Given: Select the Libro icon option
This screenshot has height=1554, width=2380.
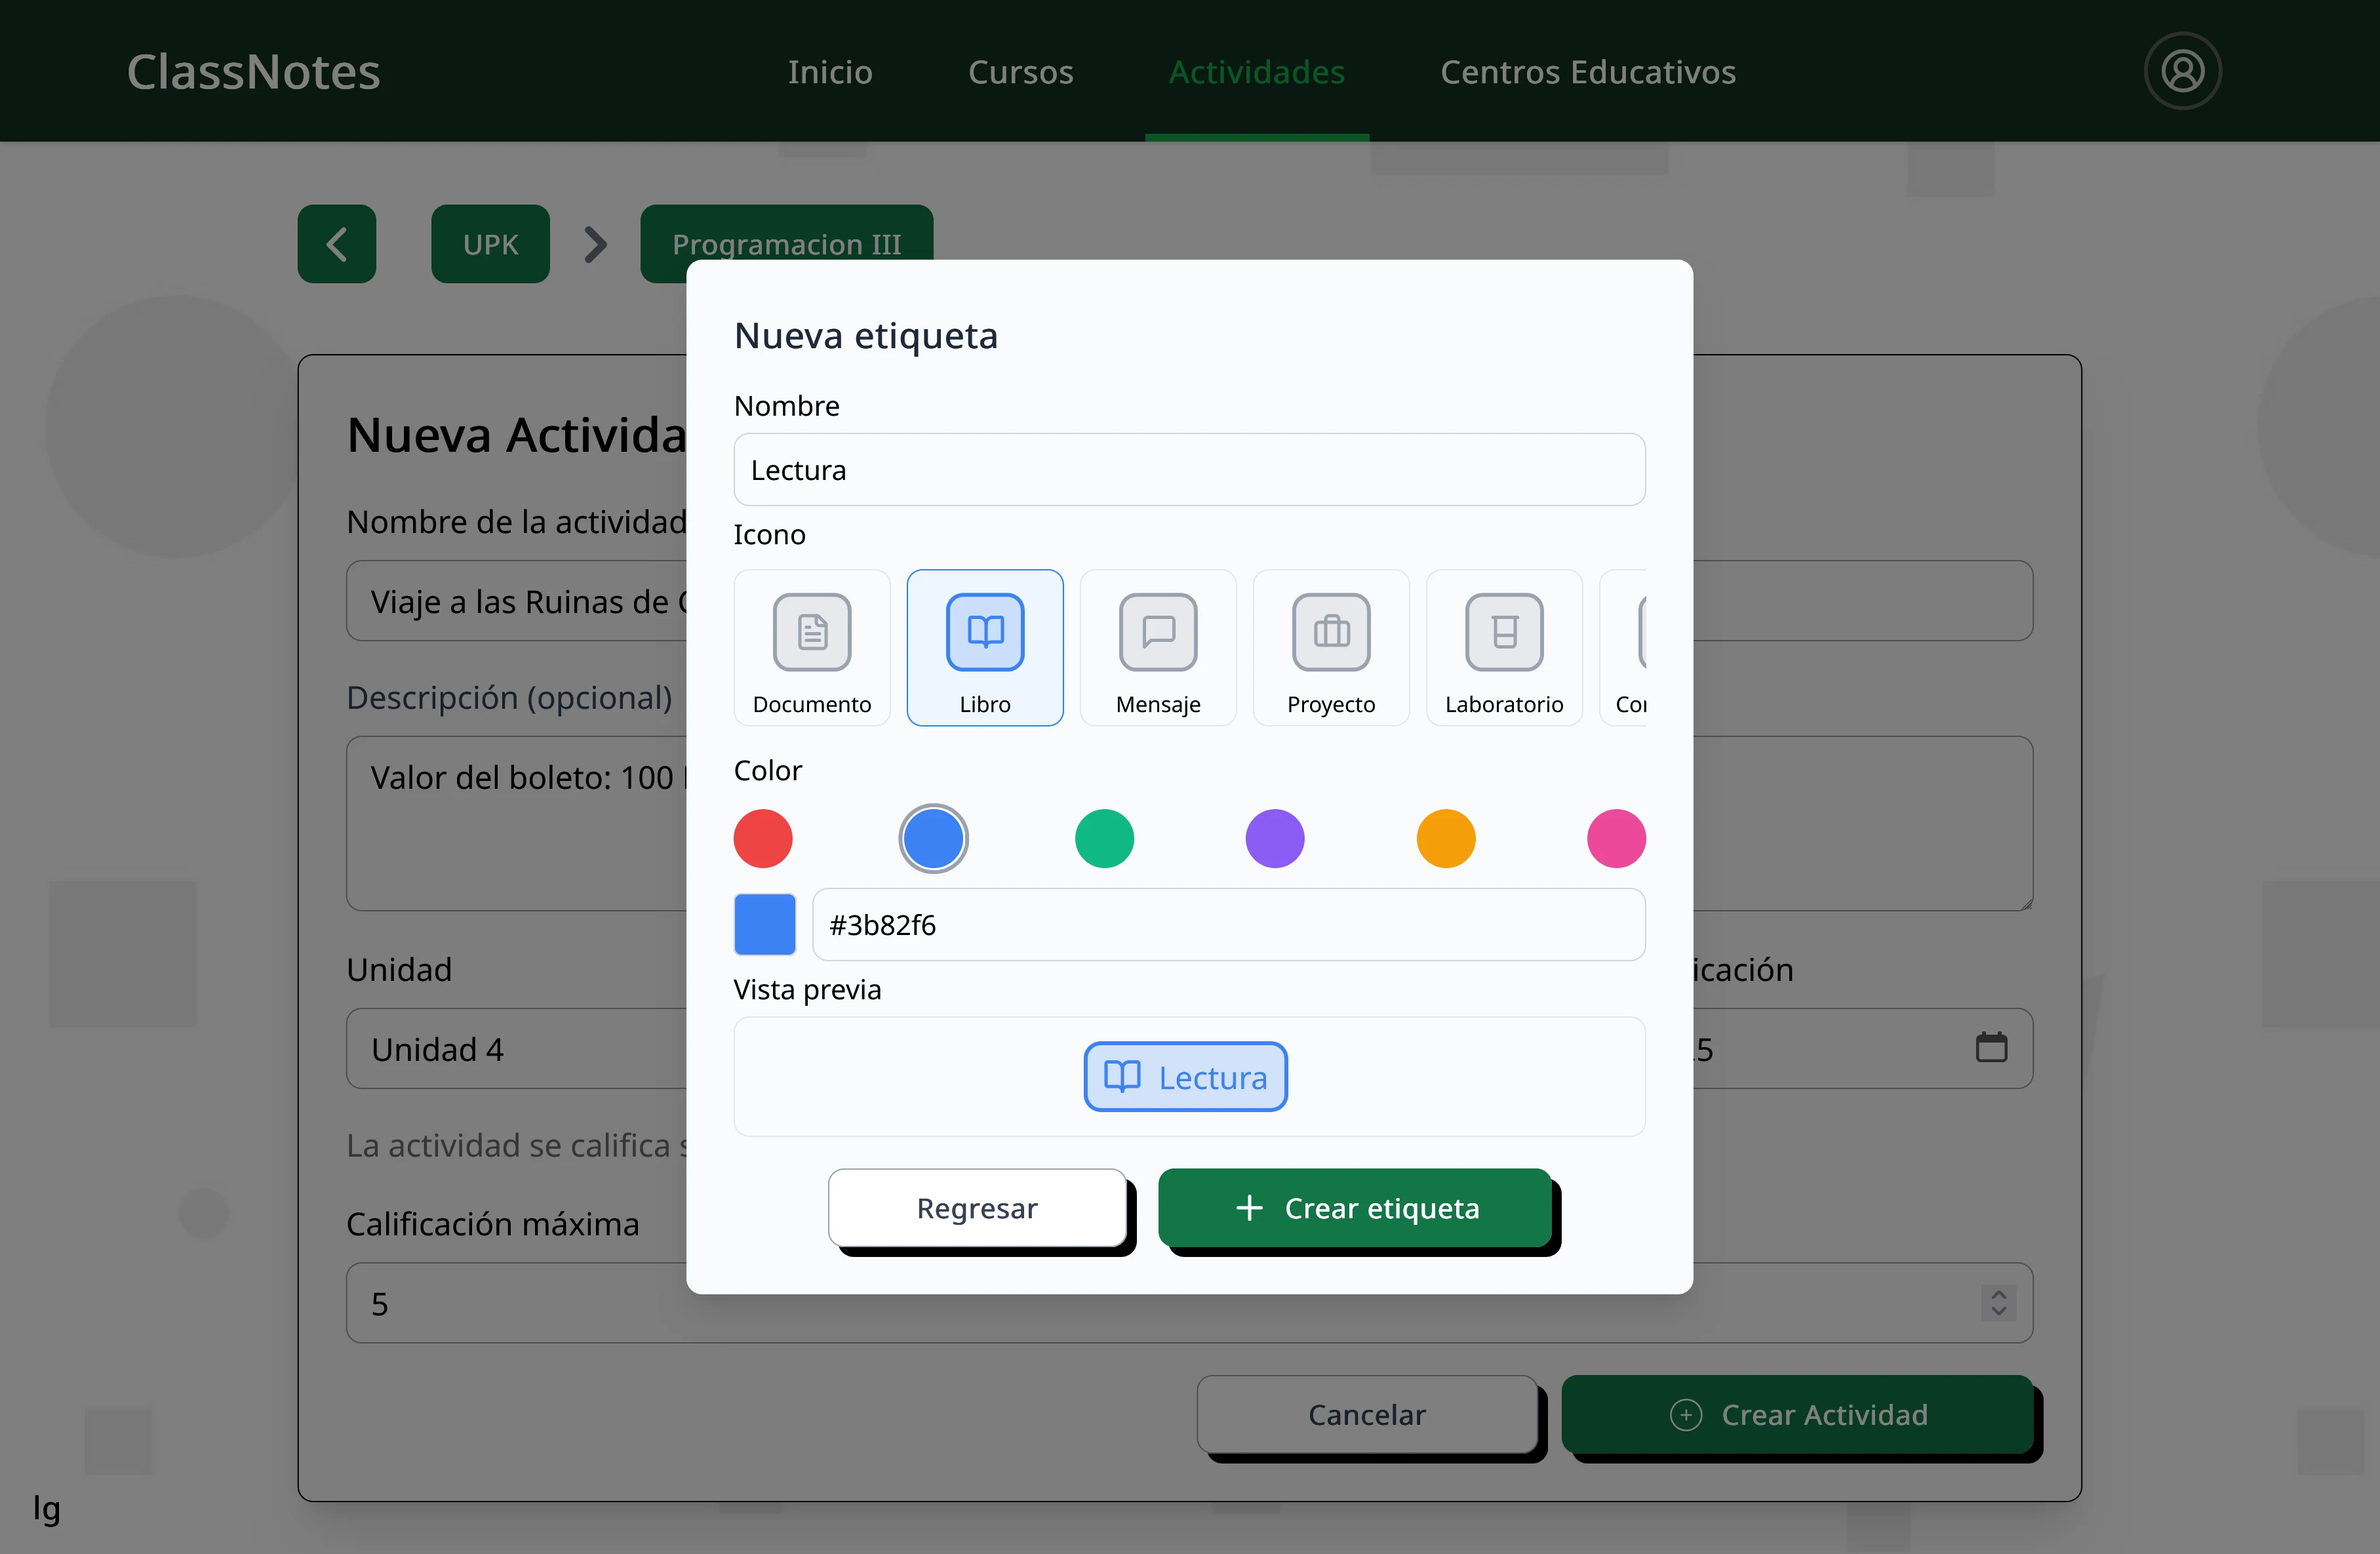Looking at the screenshot, I should pos(985,647).
